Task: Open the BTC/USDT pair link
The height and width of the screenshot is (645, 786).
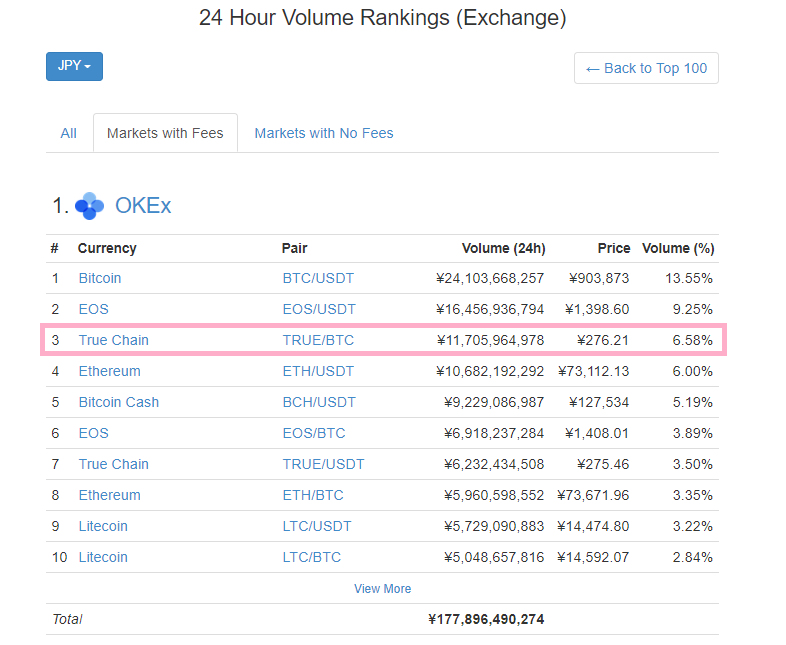Action: coord(318,278)
